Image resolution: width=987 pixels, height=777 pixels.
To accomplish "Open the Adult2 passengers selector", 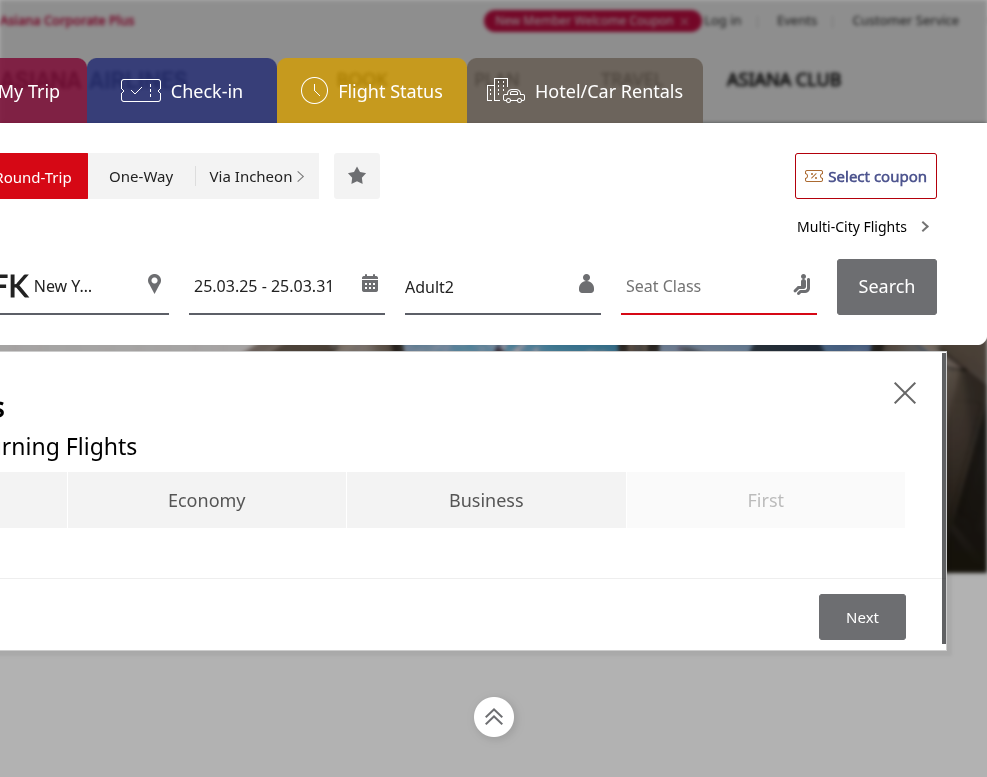I will tap(502, 286).
